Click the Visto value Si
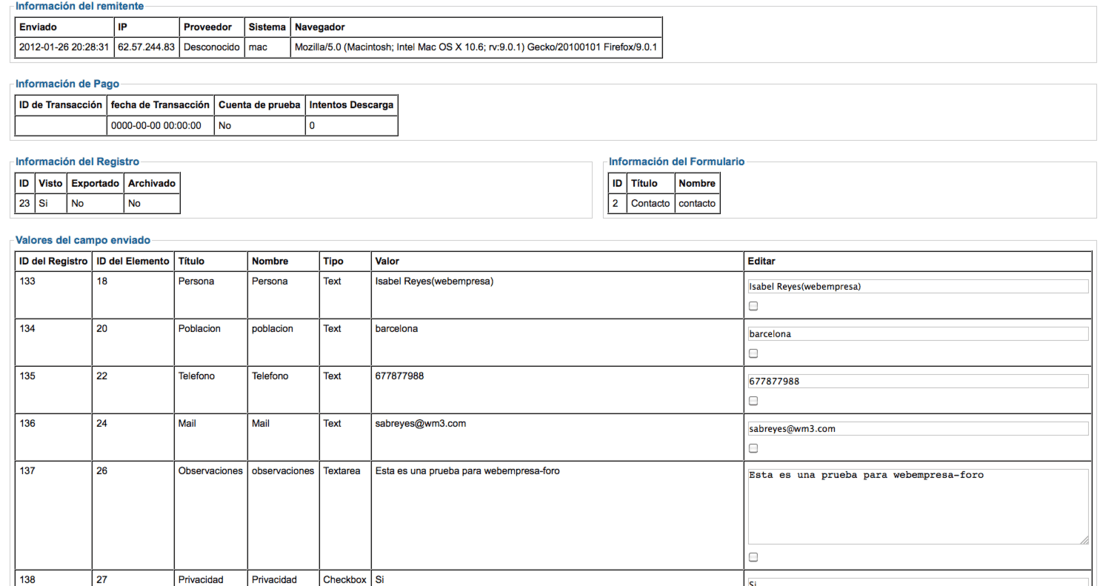Image resolution: width=1100 pixels, height=586 pixels. click(x=43, y=204)
